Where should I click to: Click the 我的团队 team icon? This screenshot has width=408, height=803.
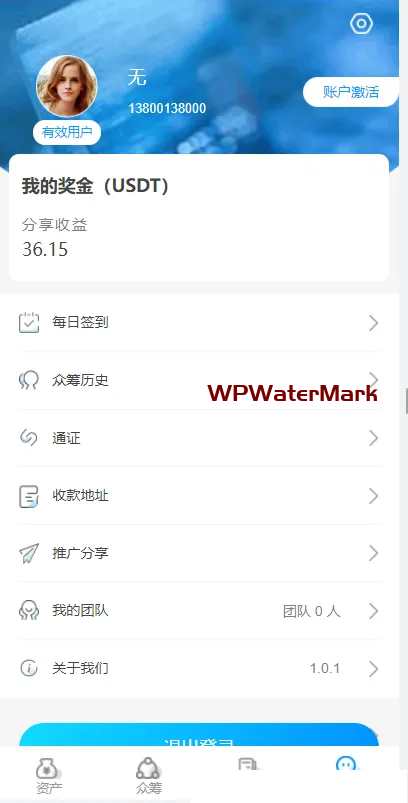coord(29,611)
